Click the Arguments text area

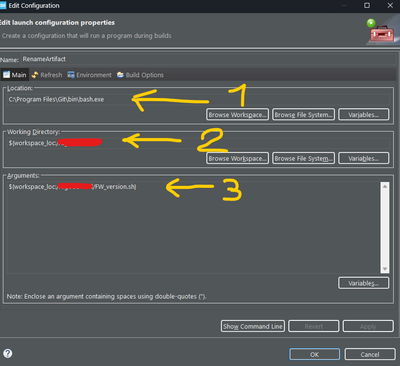pos(193,228)
